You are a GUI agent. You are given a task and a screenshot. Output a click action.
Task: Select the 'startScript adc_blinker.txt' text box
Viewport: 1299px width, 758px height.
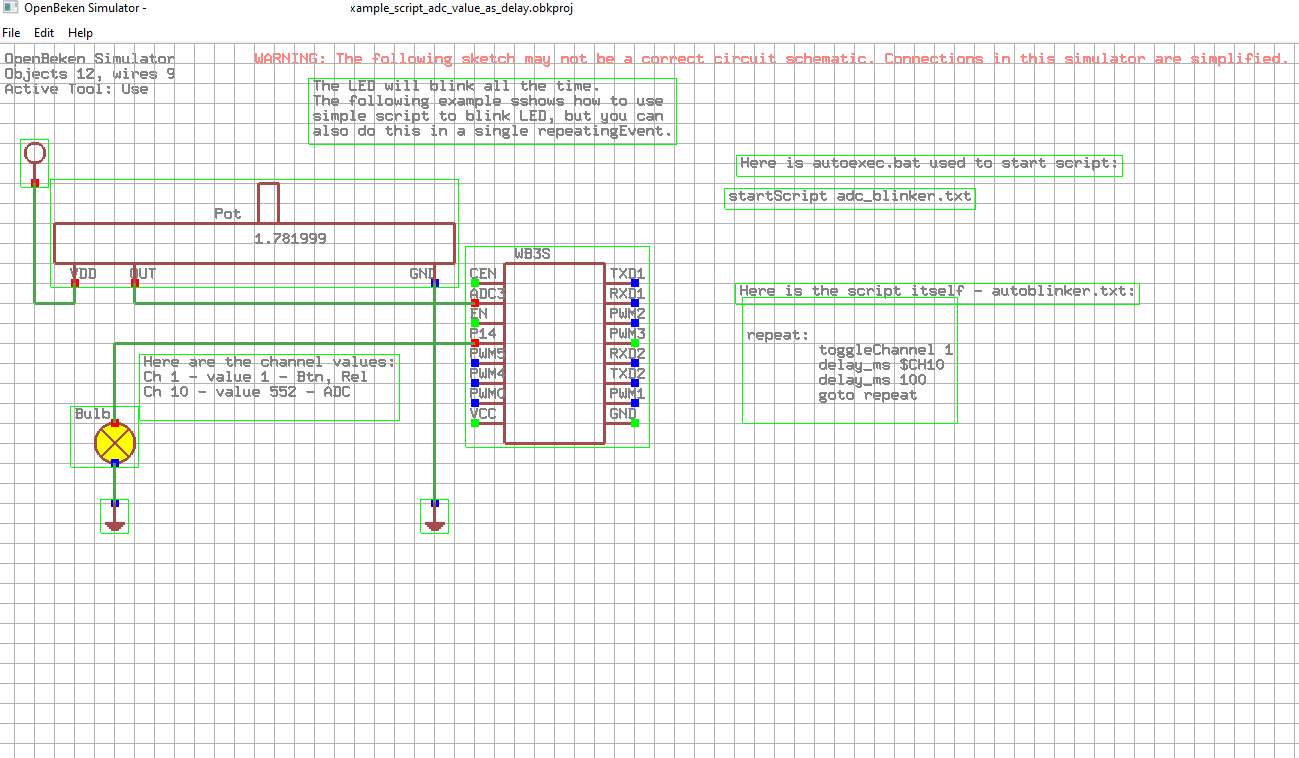coord(849,197)
